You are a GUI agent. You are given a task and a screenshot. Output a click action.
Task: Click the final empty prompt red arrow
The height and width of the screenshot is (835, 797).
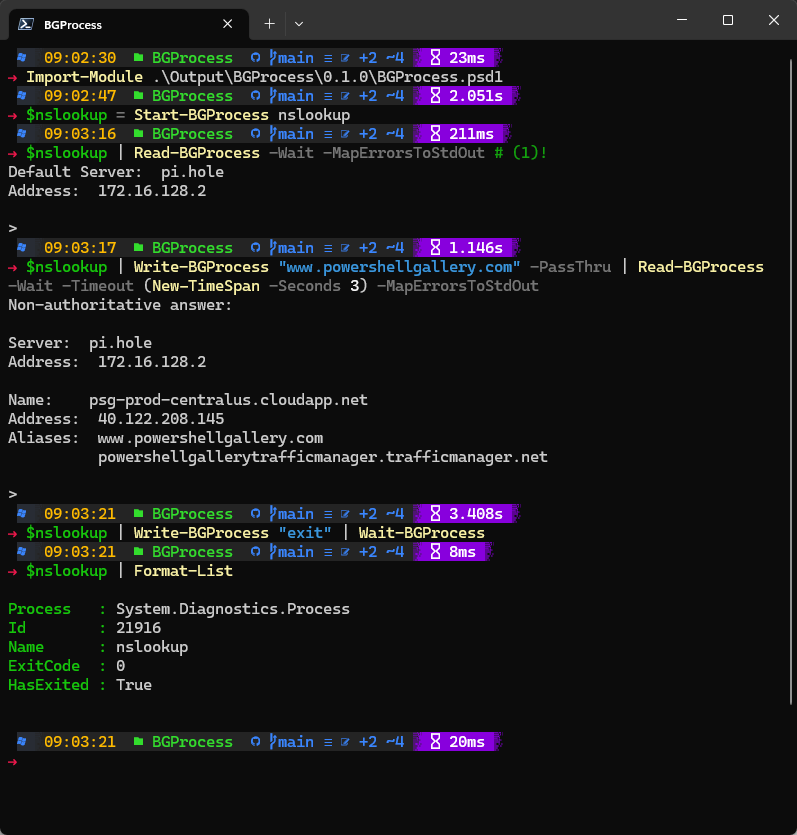pyautogui.click(x=13, y=762)
